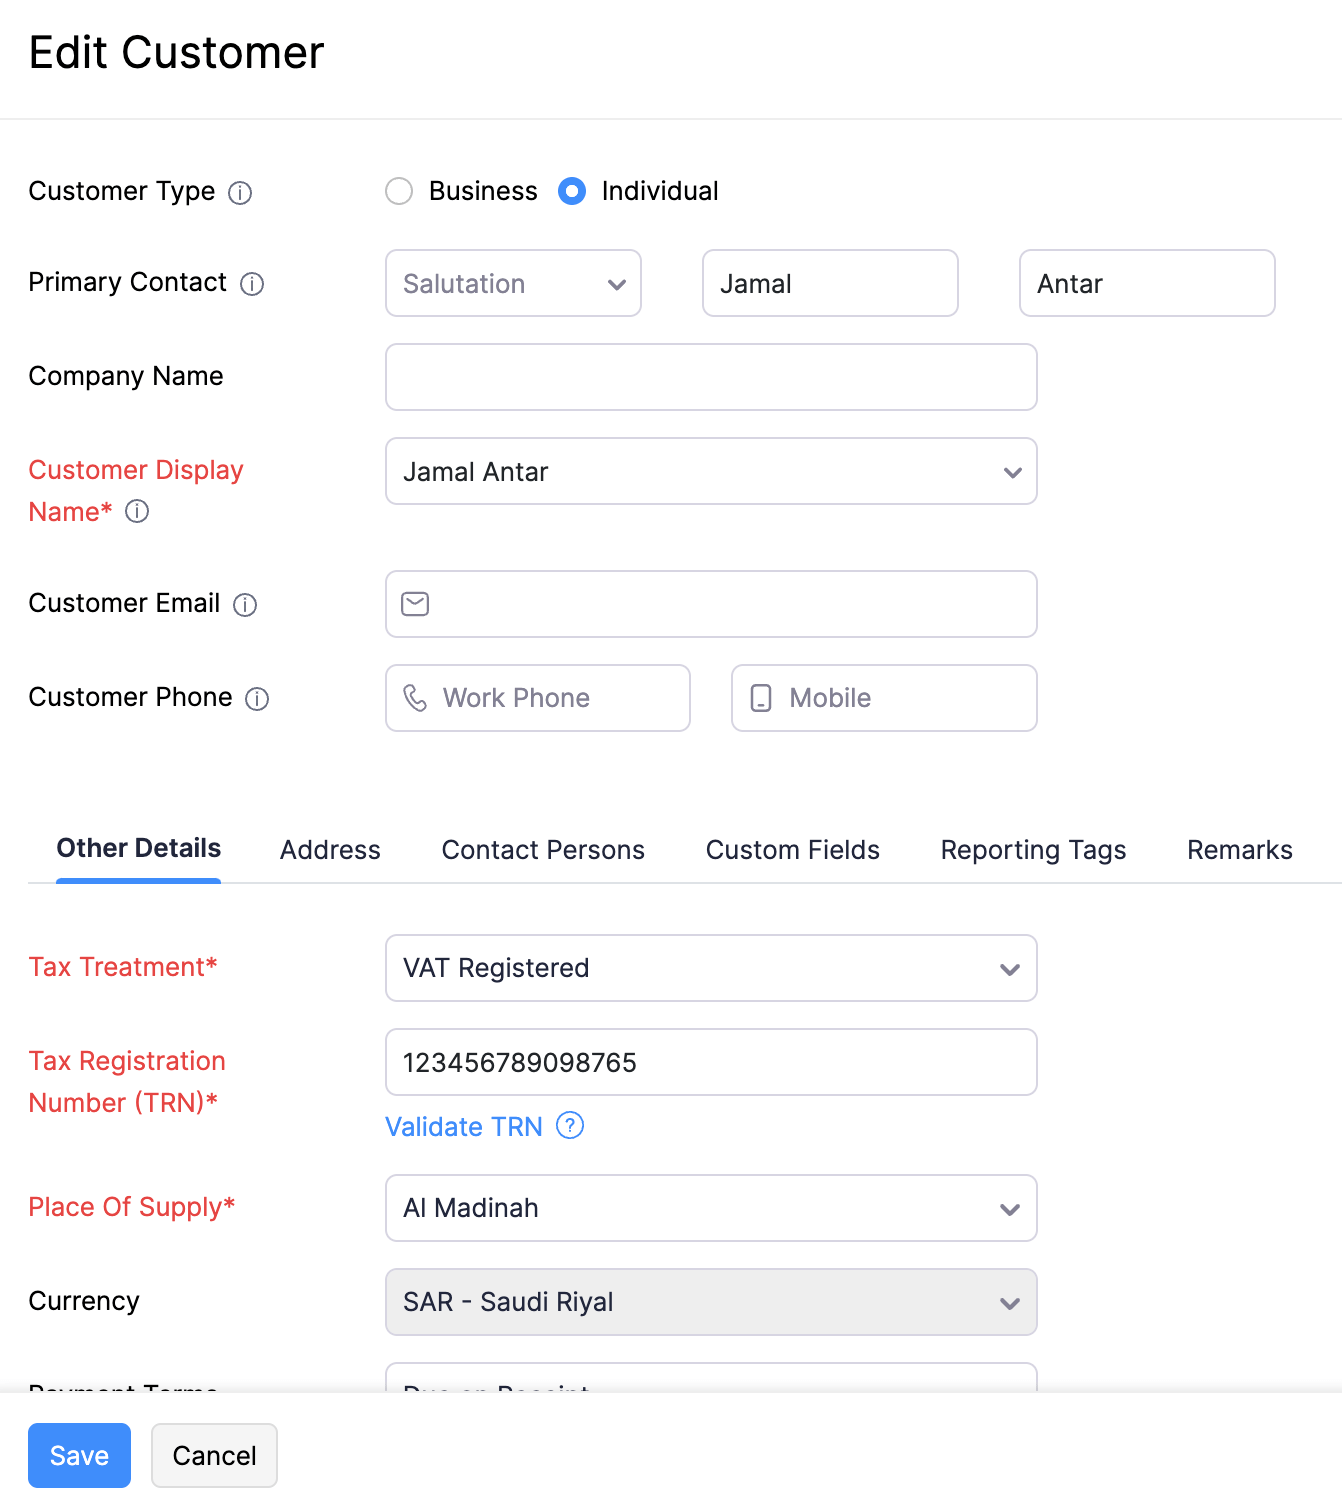
Task: Open the Reporting Tags tab
Action: click(1033, 850)
